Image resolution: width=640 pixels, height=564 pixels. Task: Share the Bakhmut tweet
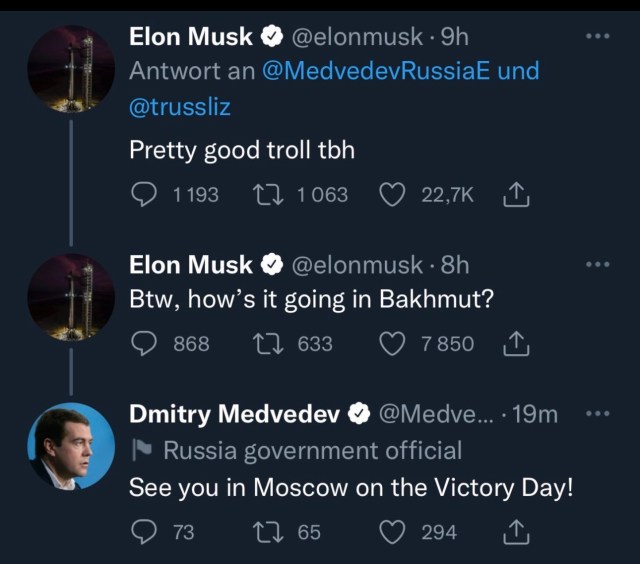pyautogui.click(x=516, y=343)
